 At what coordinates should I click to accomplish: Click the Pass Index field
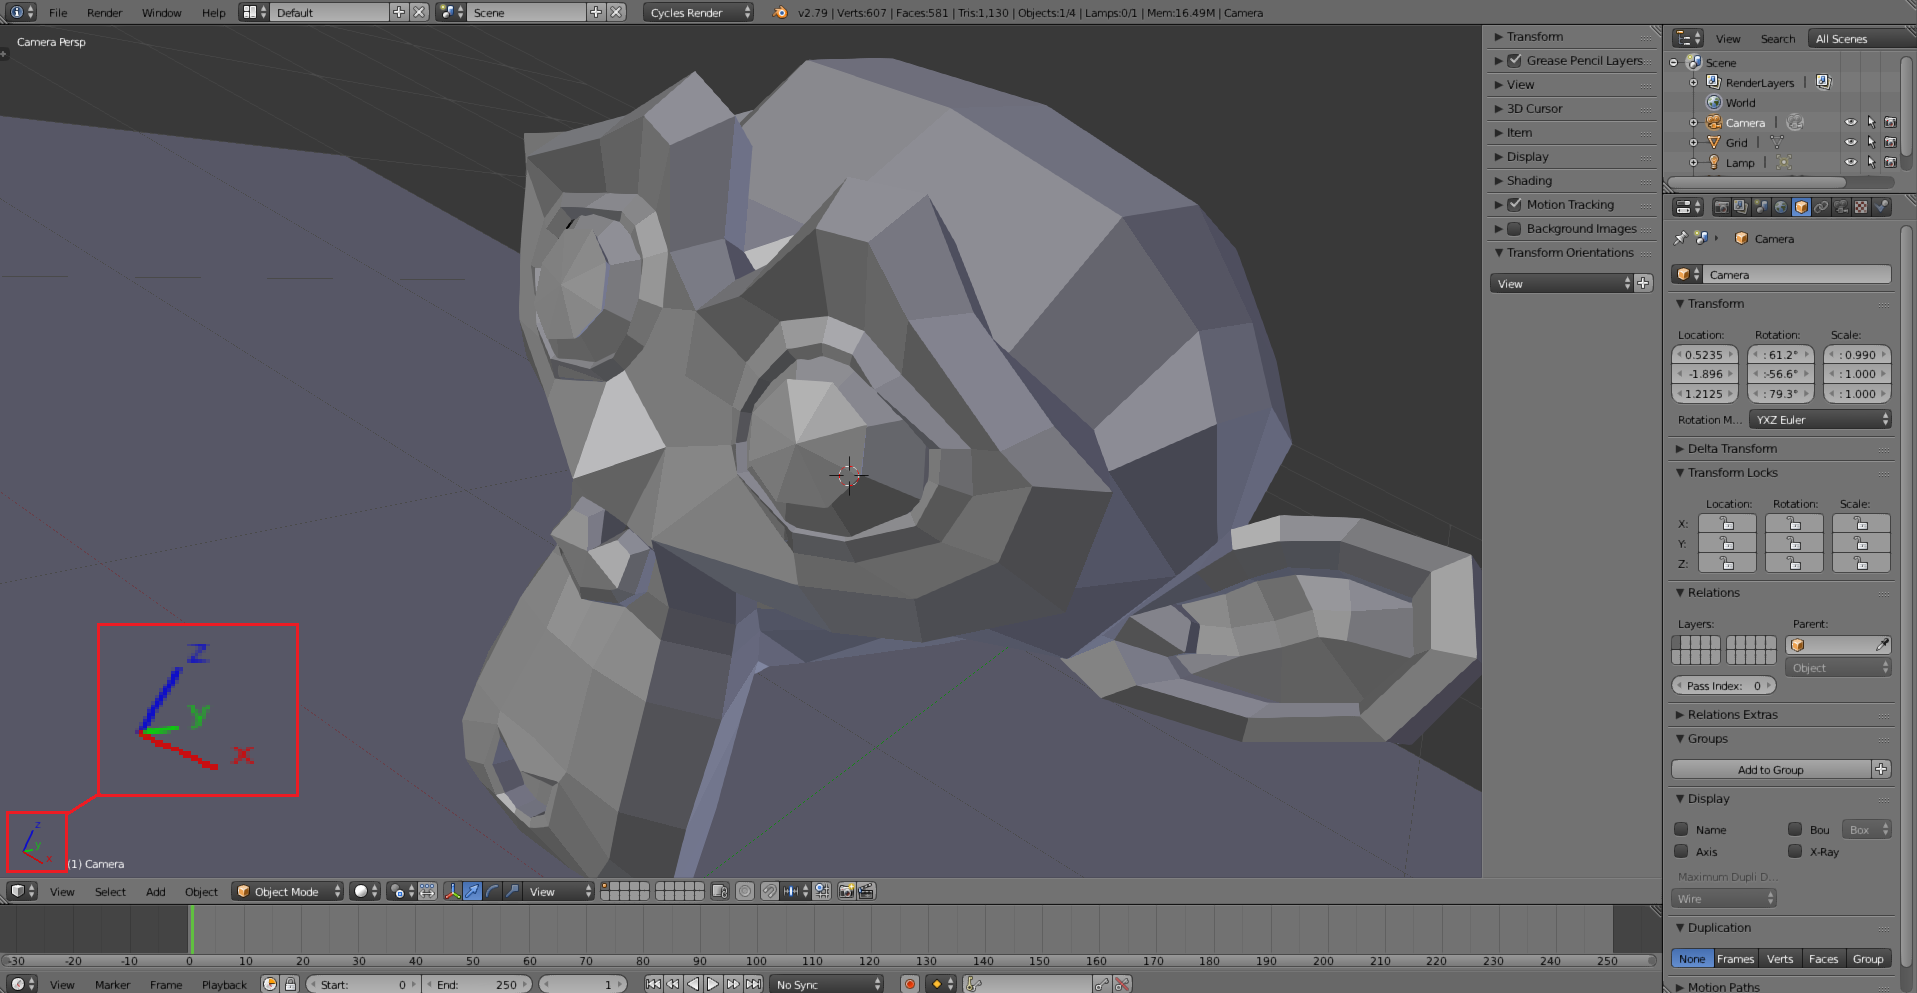point(1724,685)
